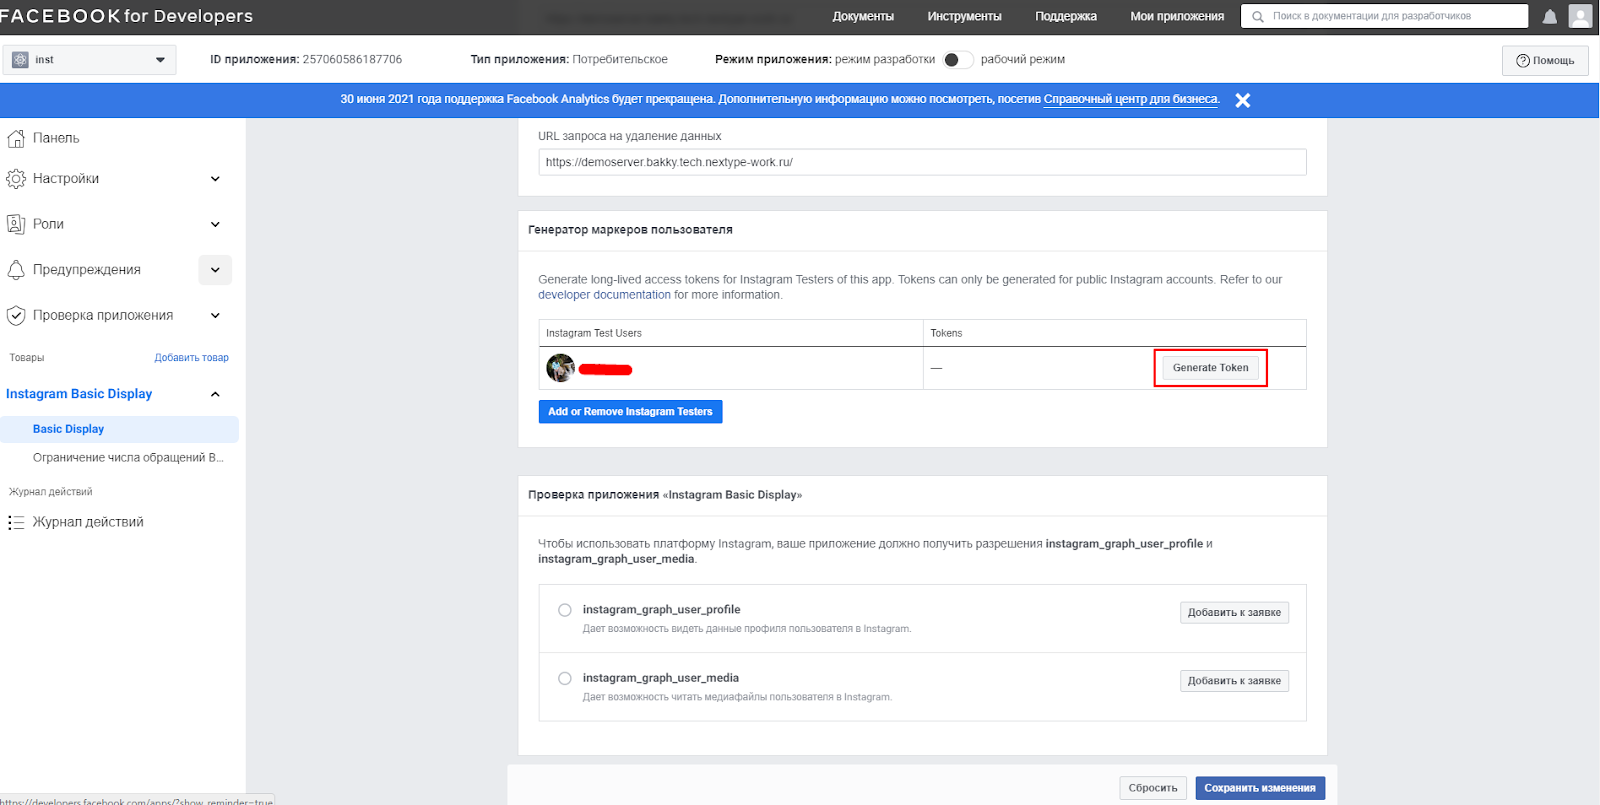Open the inst app selector dropdown
The height and width of the screenshot is (805, 1600).
[x=89, y=60]
